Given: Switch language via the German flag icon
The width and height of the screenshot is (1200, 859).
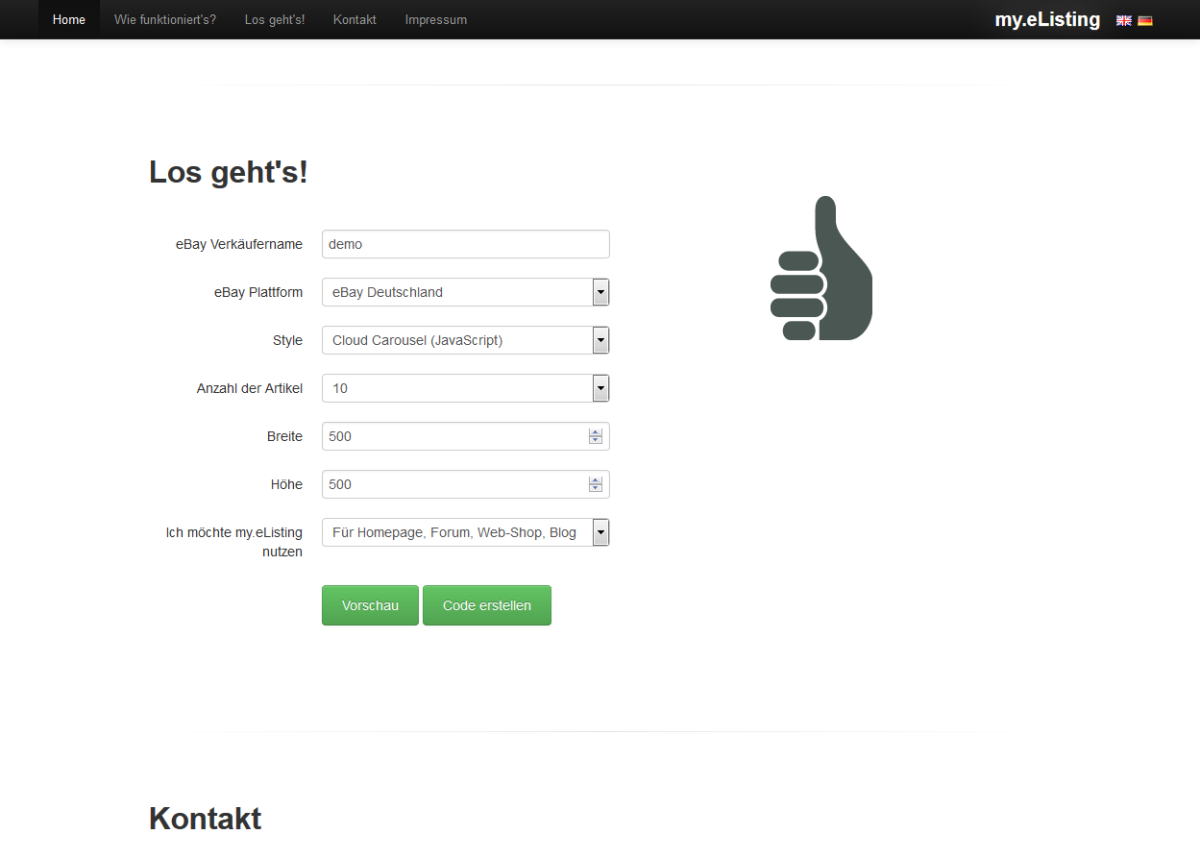Looking at the screenshot, I should point(1145,20).
